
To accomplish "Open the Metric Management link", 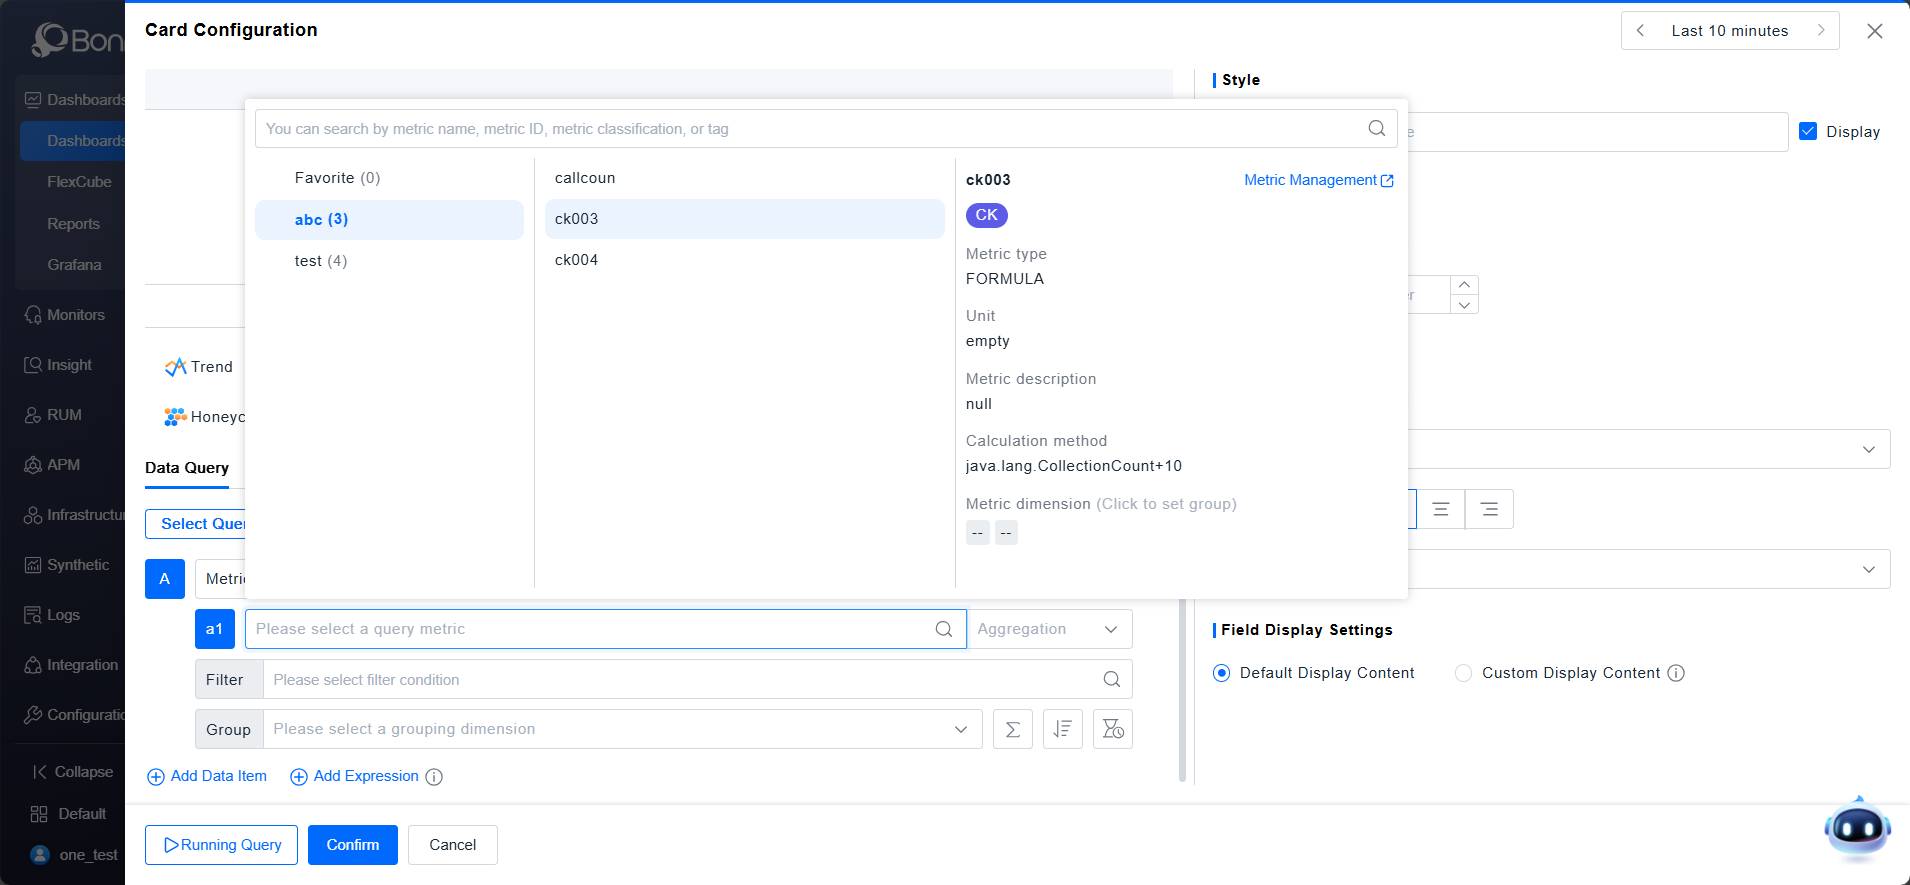I will (1318, 180).
